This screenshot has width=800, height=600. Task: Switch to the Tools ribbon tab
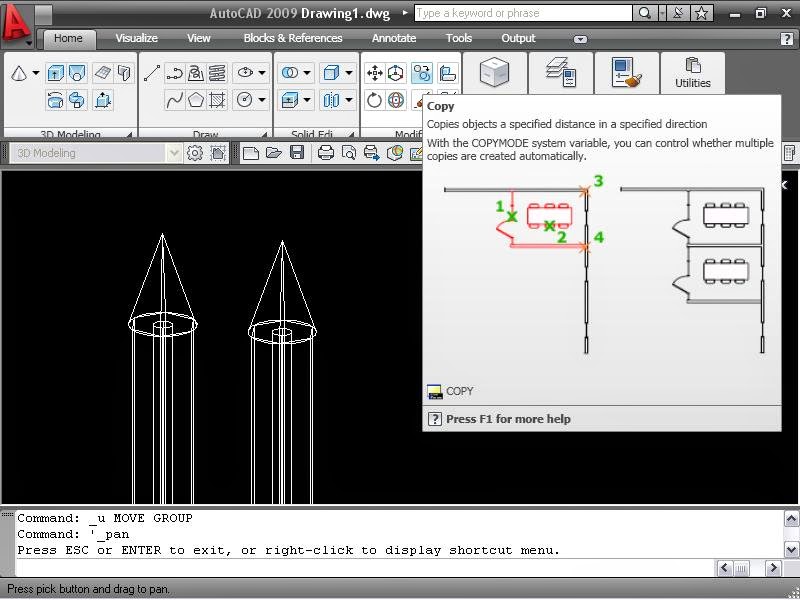coord(459,38)
